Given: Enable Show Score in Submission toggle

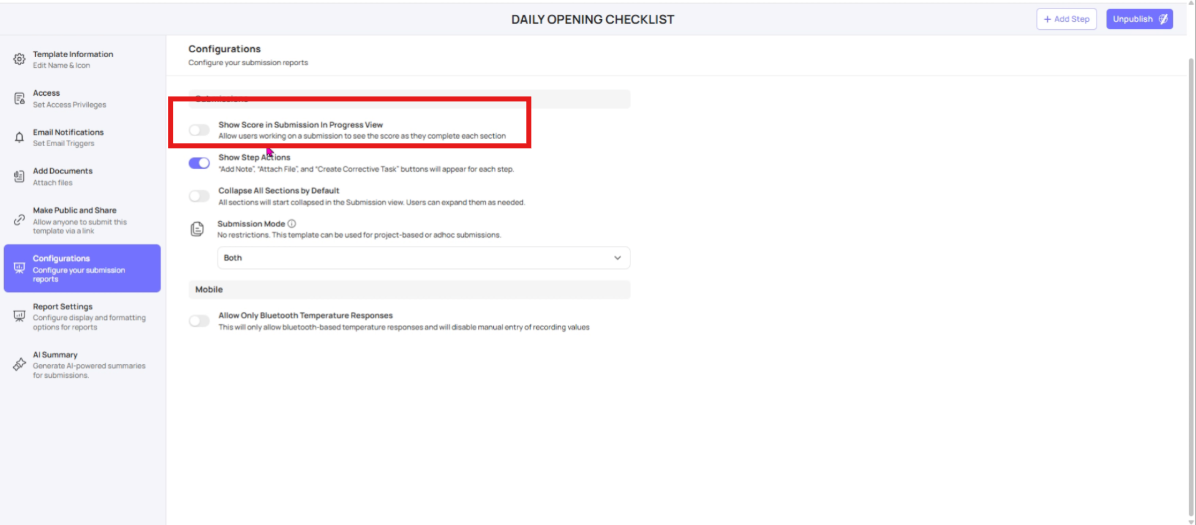Looking at the screenshot, I should click(199, 130).
